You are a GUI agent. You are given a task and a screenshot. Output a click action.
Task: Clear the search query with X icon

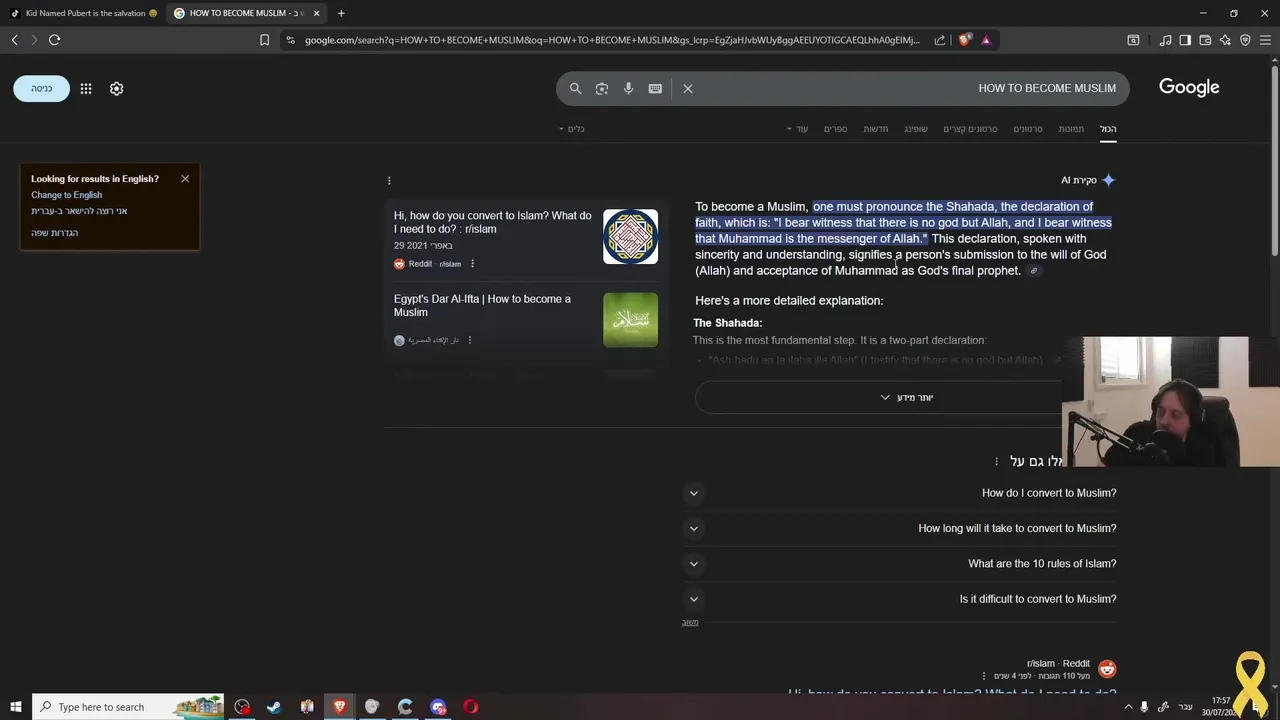click(688, 88)
